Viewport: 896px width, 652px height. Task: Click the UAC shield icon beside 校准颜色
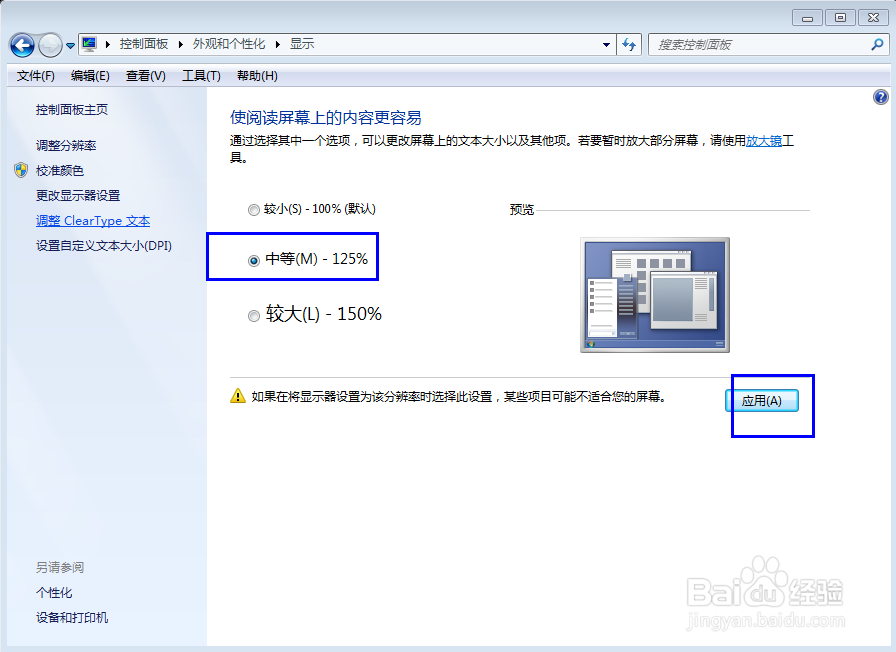coord(21,170)
